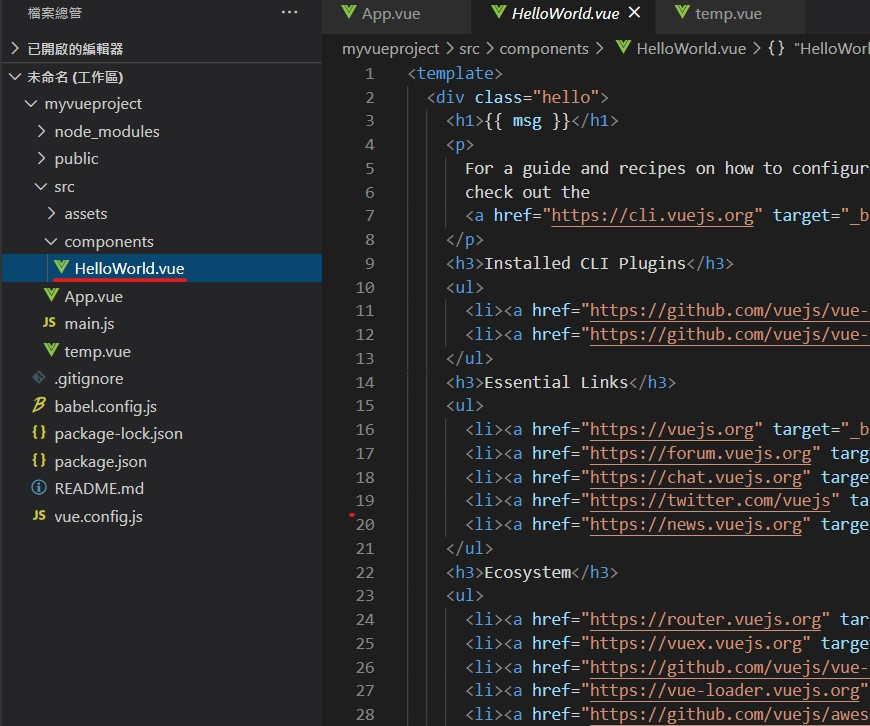The image size is (870, 726).
Task: Click JS icon beside main.js
Action: [49, 322]
